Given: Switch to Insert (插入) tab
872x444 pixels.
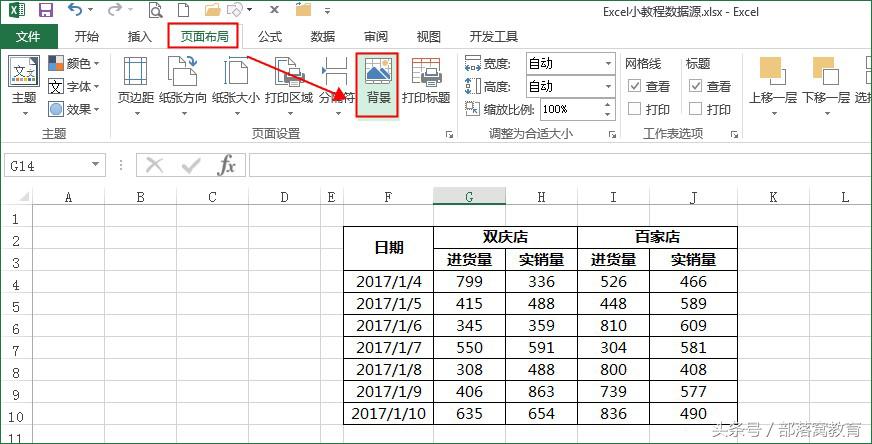Looking at the screenshot, I should (140, 37).
